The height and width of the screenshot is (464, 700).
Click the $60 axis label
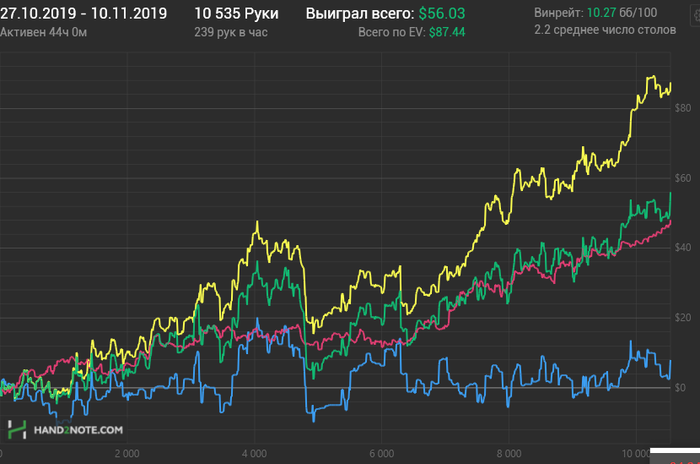pyautogui.click(x=683, y=178)
